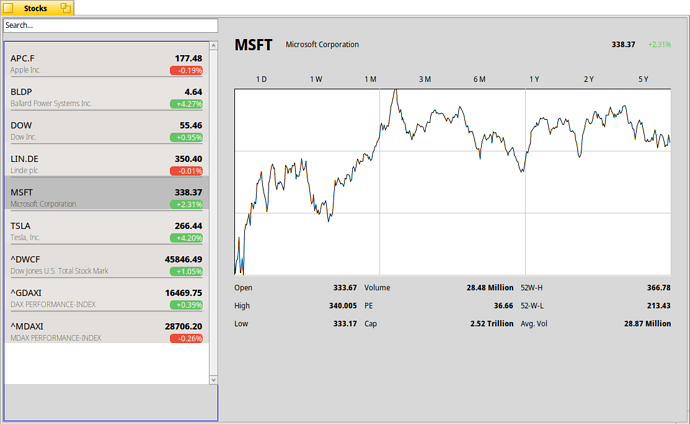
Task: Click the -0.26% badge for ^MDAXI
Action: tap(187, 338)
